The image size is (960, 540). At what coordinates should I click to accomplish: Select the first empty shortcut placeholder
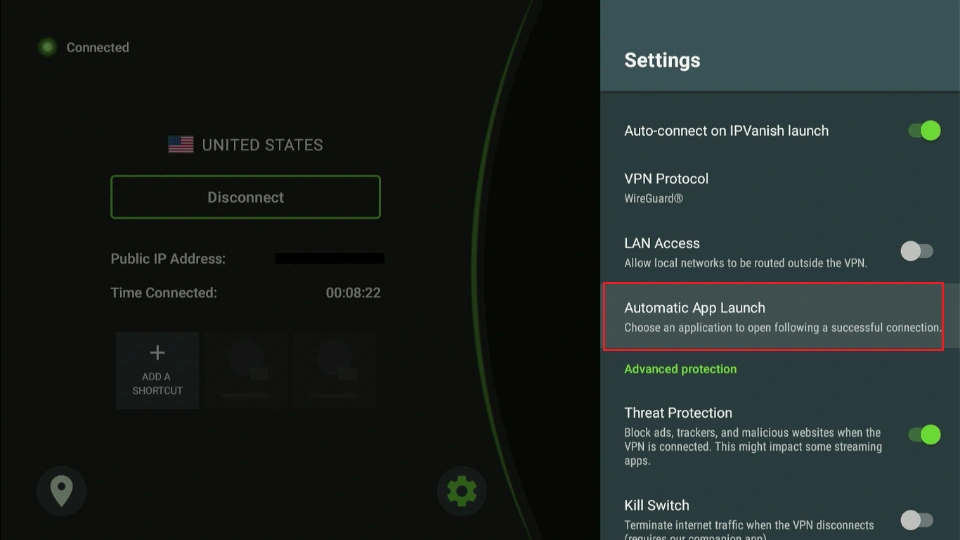(x=245, y=370)
